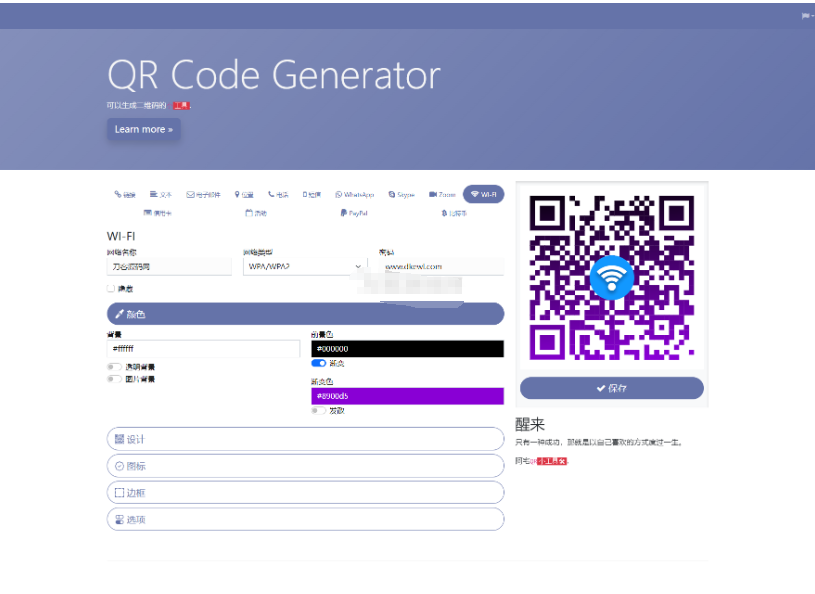815x594 pixels.
Task: Choose the Skype QR type icon
Action: (x=392, y=195)
